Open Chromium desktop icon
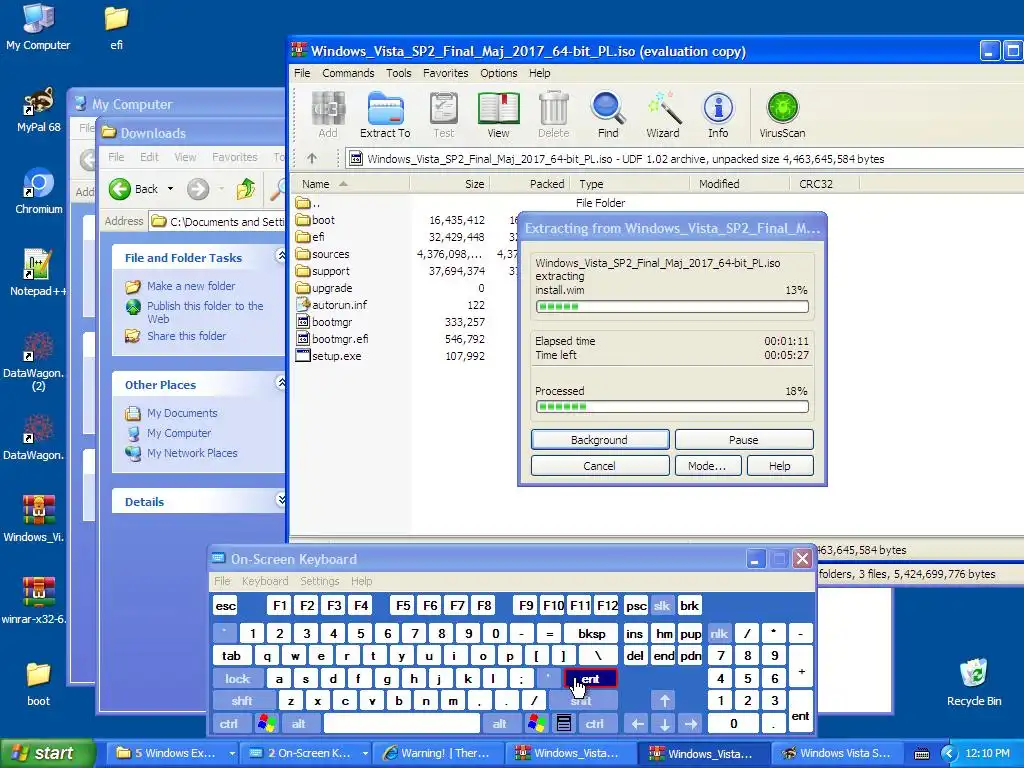Viewport: 1024px width, 768px height. [39, 191]
